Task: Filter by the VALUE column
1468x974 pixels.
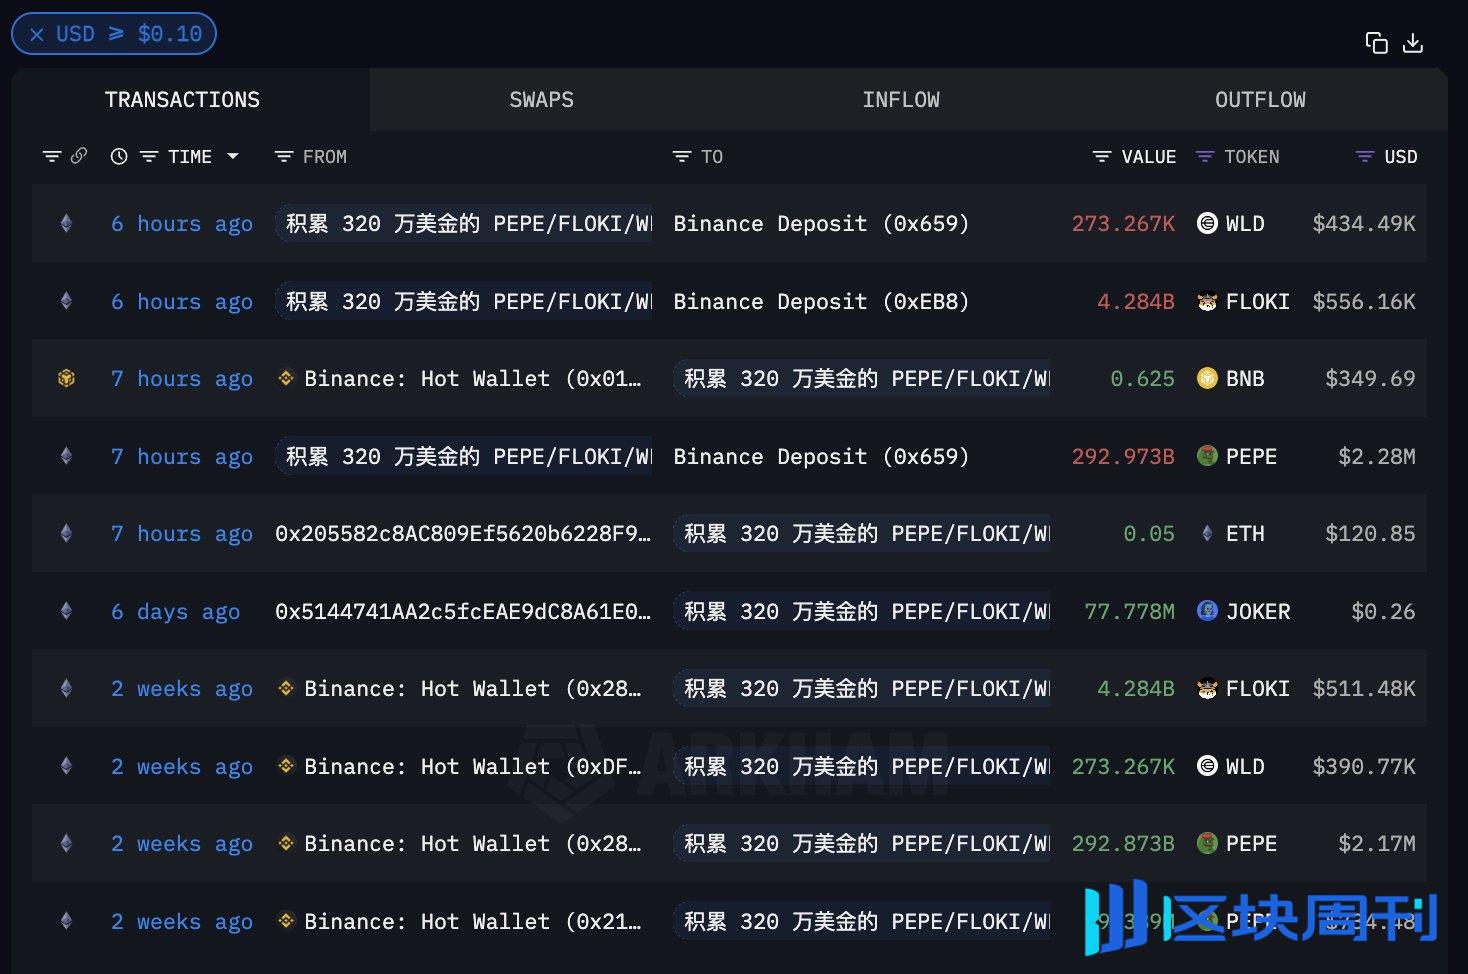Action: [x=1102, y=156]
